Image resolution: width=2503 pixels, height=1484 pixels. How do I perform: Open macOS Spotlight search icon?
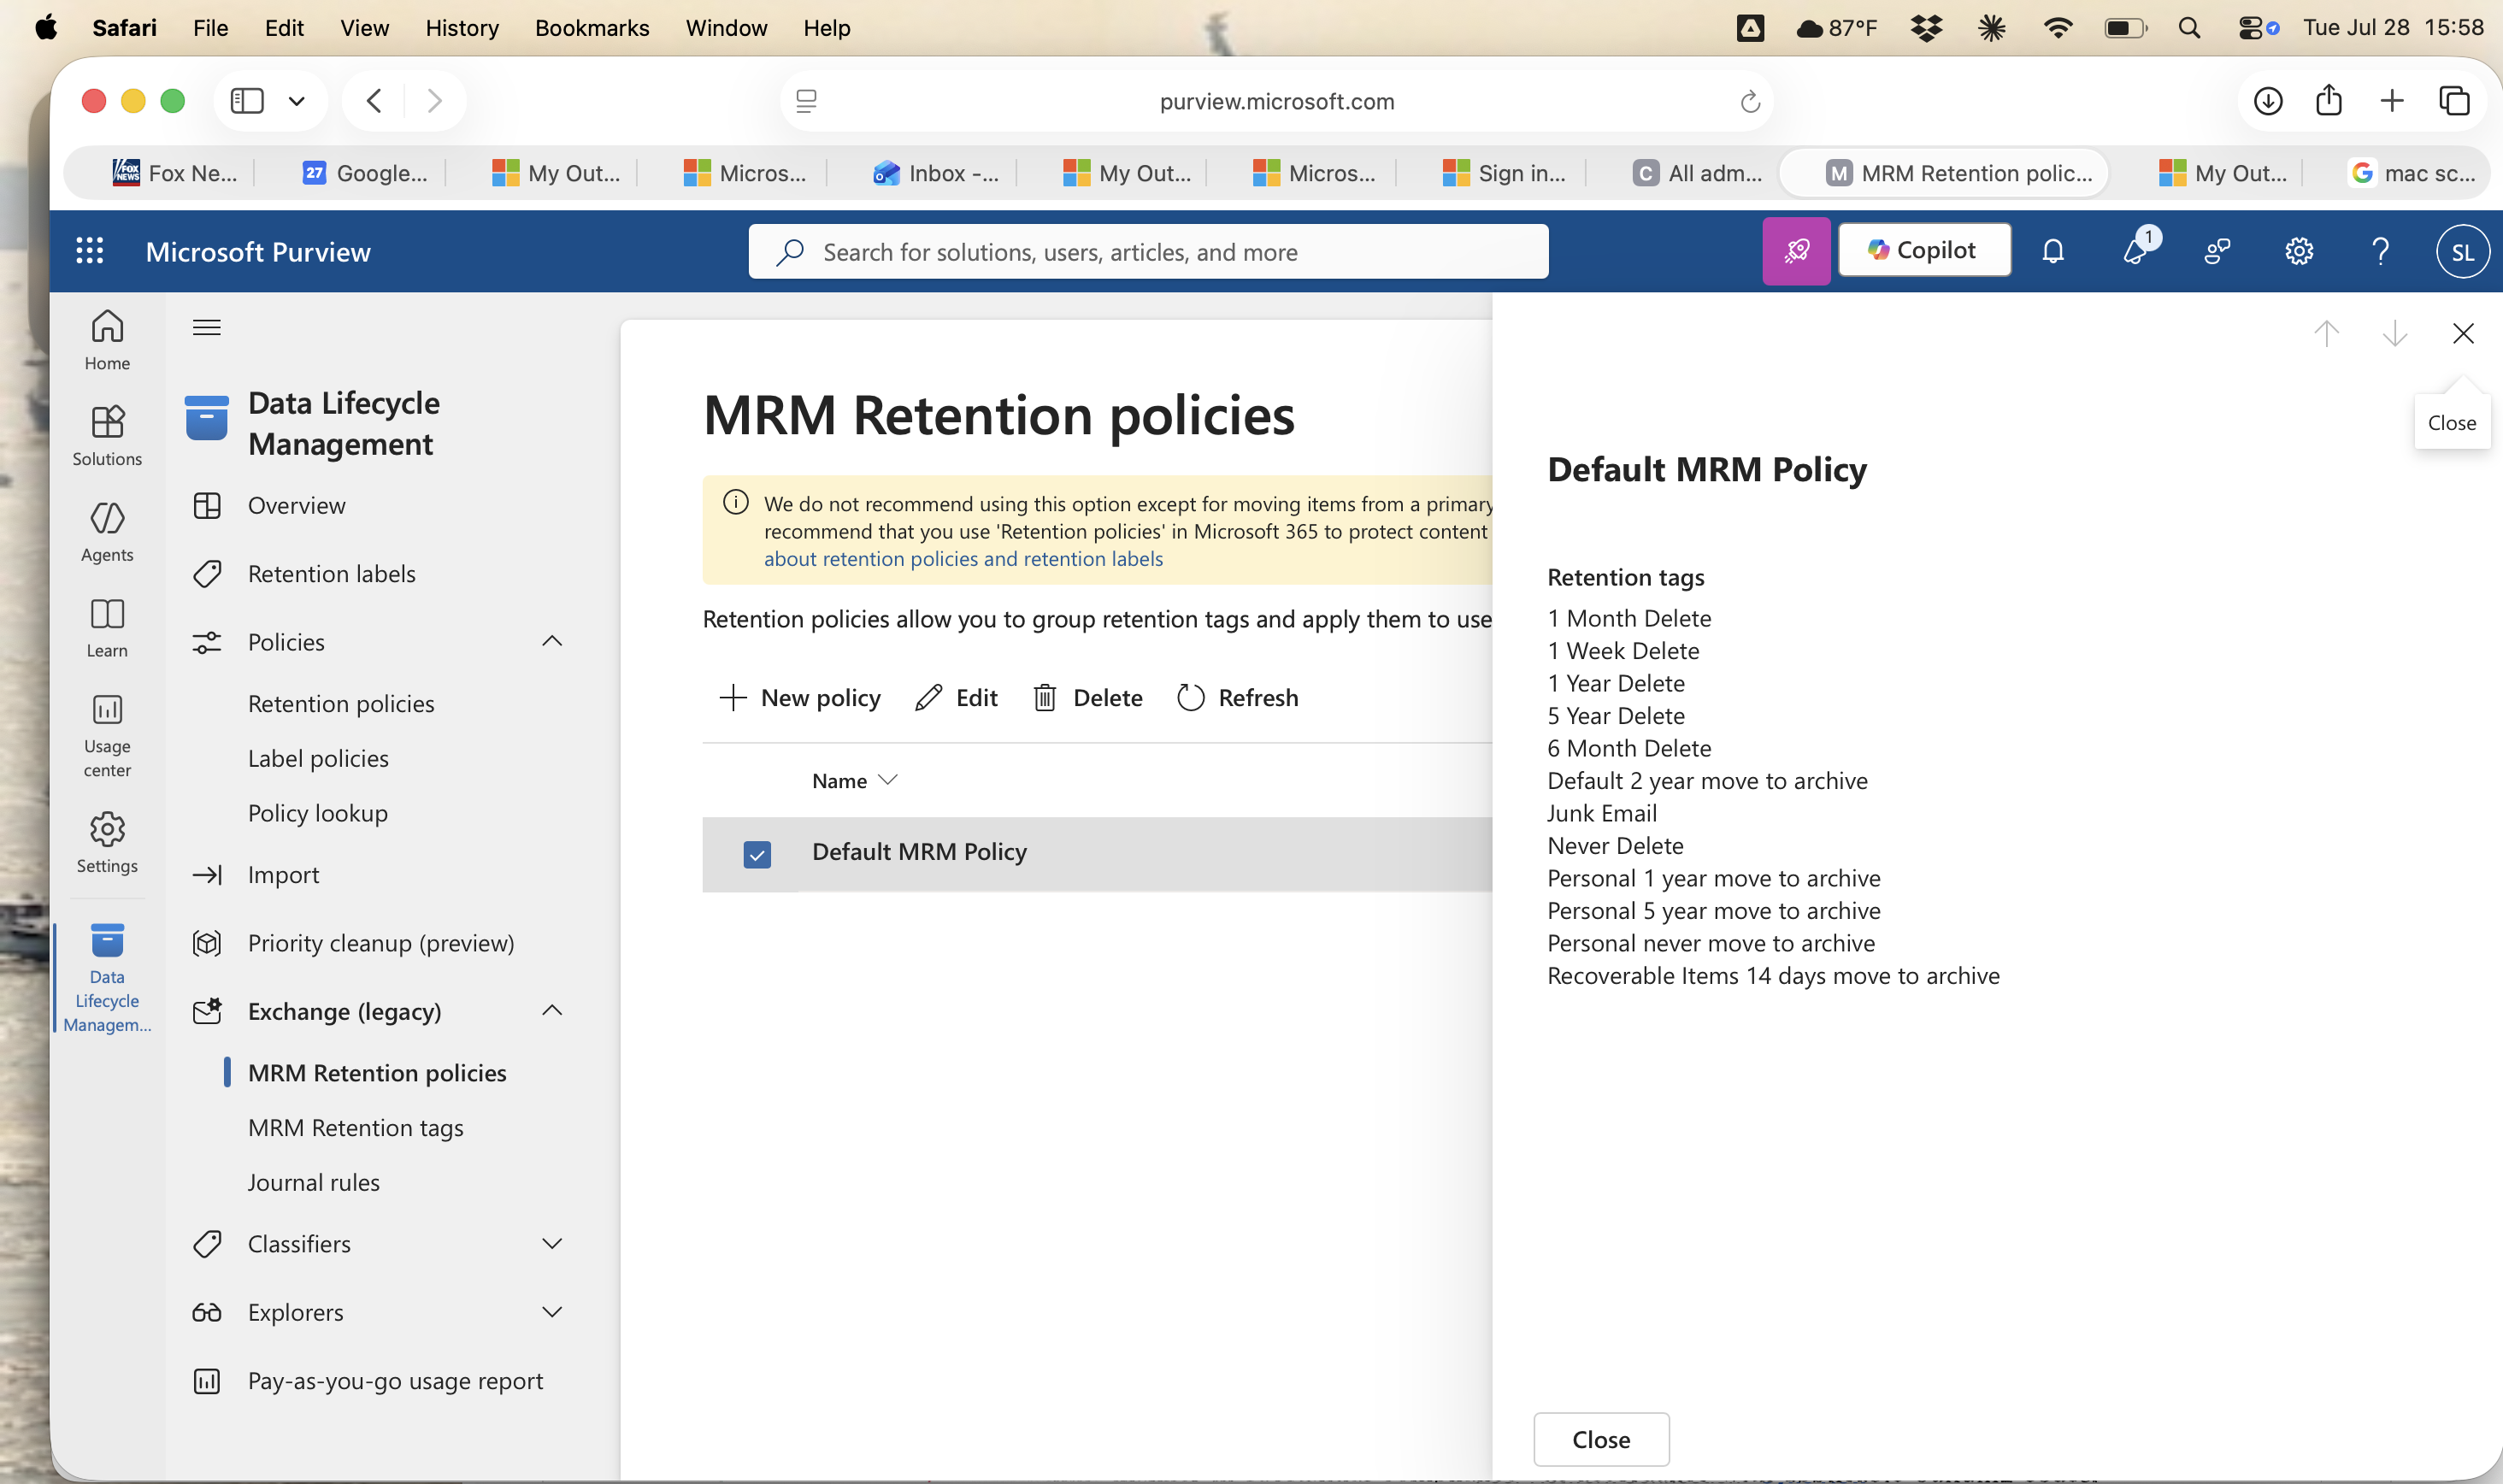click(2189, 28)
